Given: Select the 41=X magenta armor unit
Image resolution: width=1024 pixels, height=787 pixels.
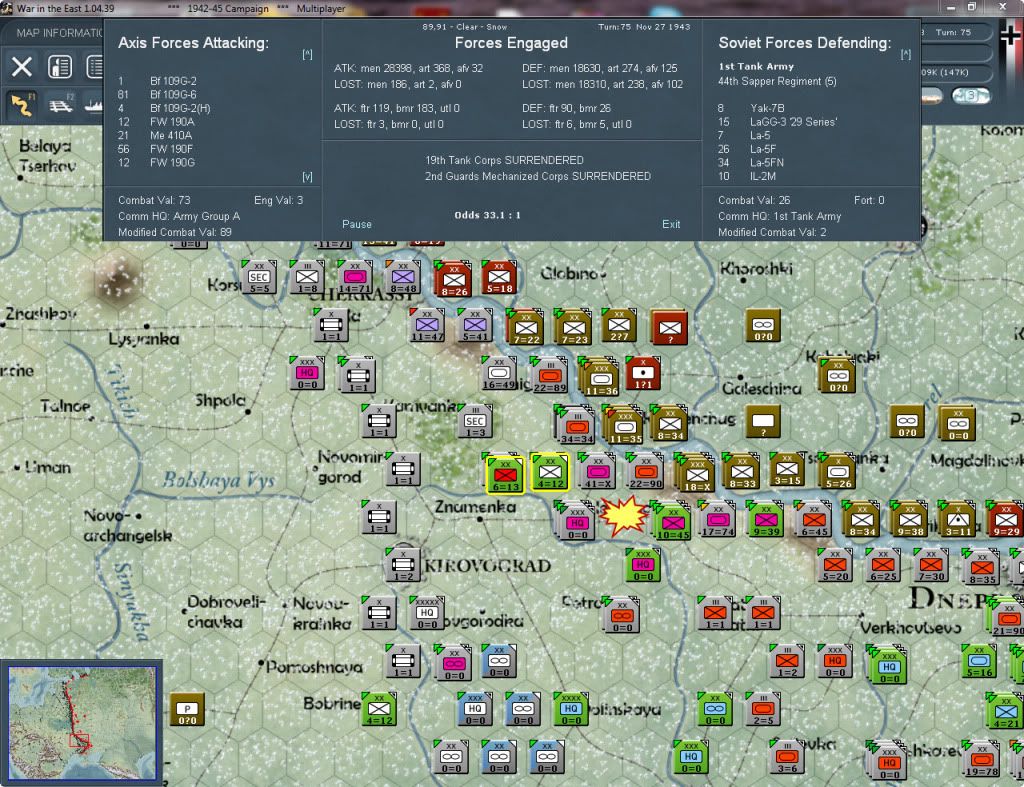Looking at the screenshot, I should [x=597, y=471].
